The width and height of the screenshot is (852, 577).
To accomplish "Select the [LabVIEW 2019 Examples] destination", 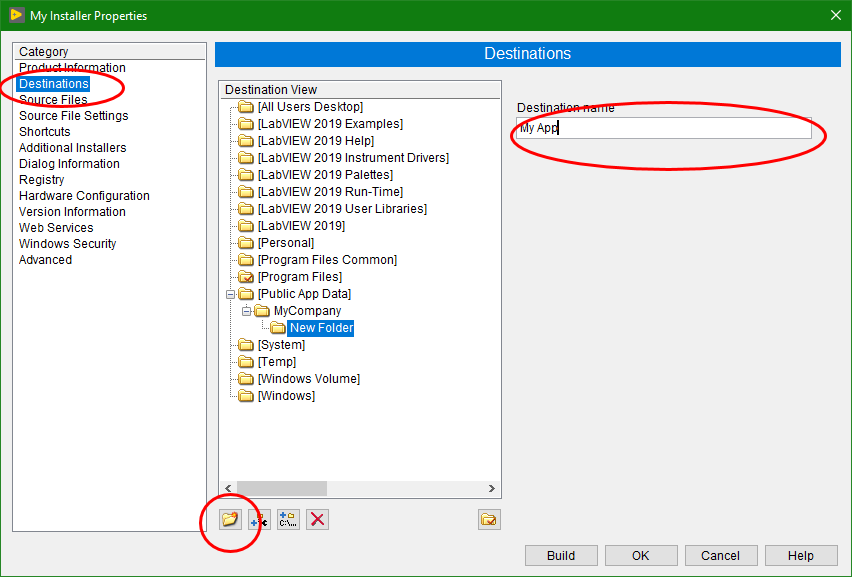I will (x=330, y=124).
